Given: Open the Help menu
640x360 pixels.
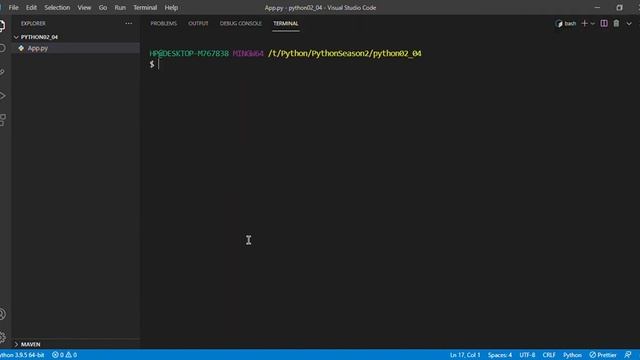Looking at the screenshot, I should 171,8.
